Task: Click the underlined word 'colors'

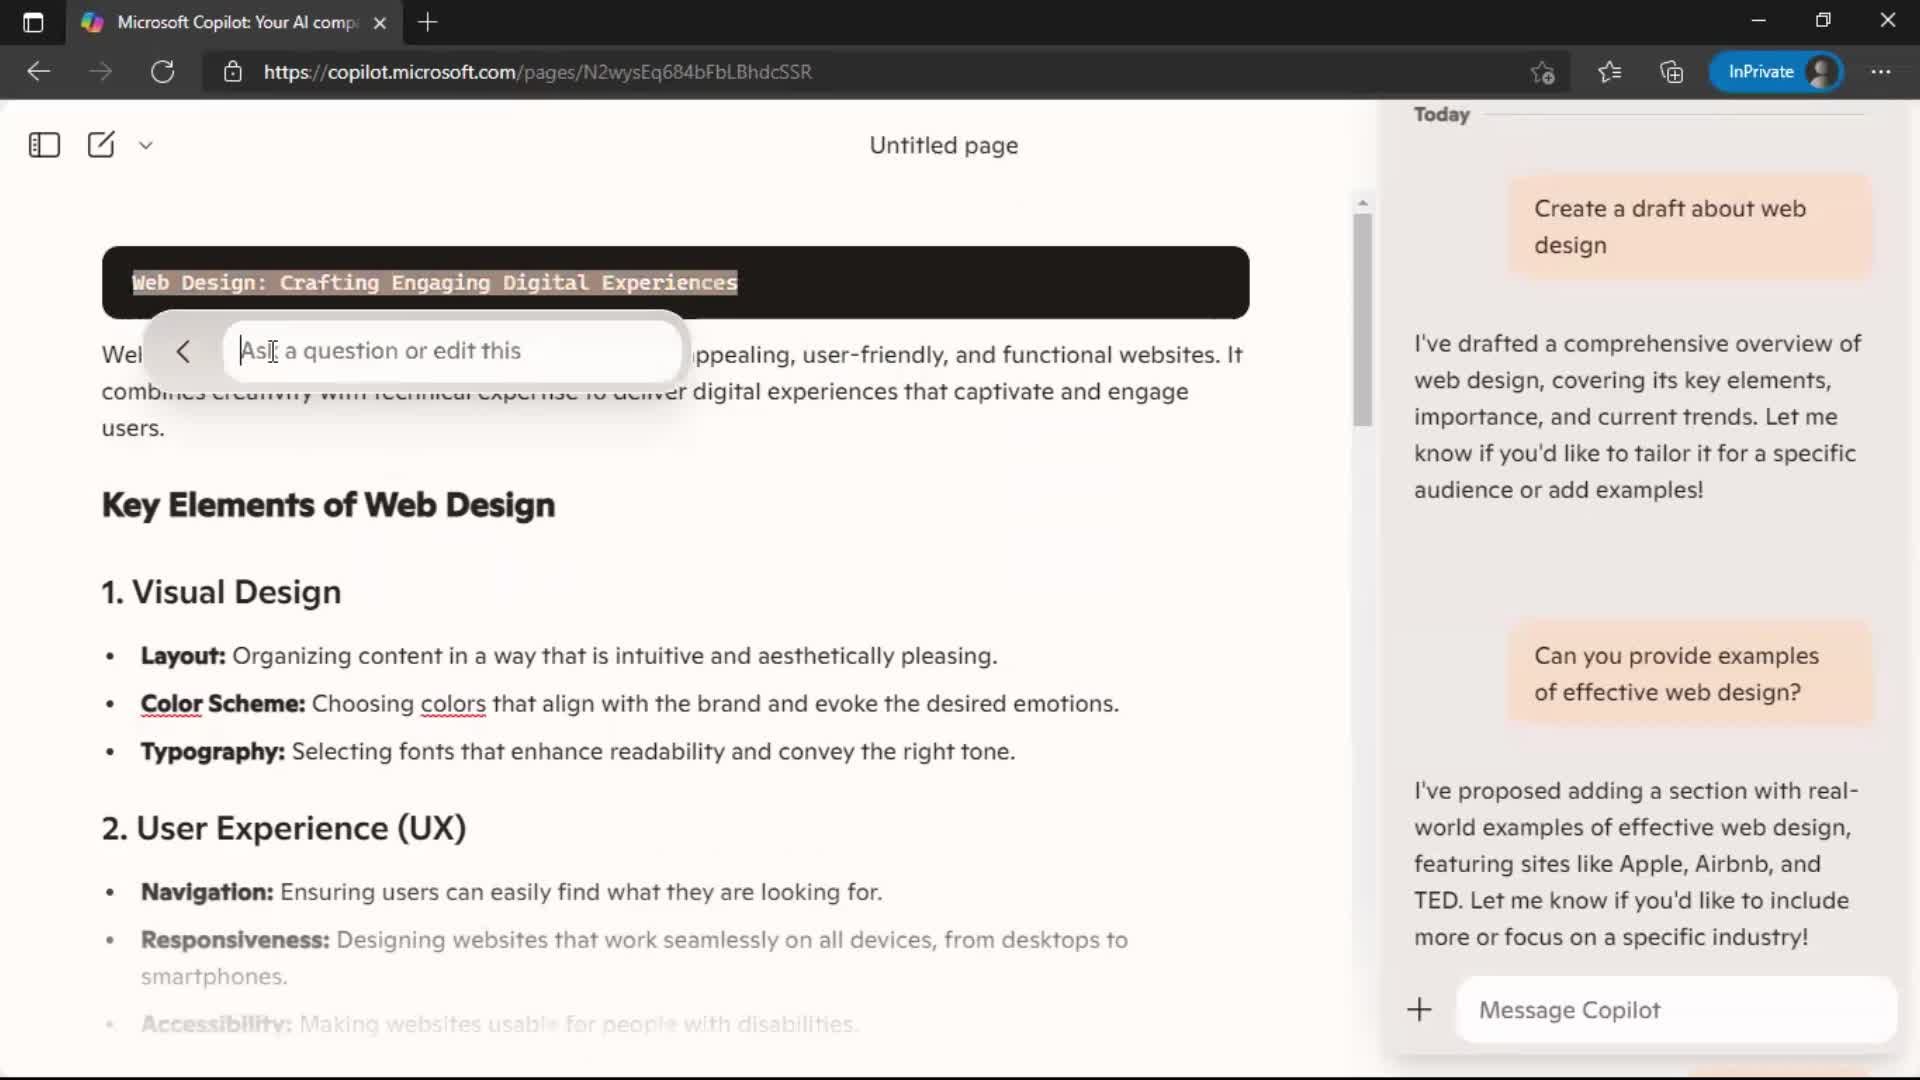Action: click(x=453, y=704)
